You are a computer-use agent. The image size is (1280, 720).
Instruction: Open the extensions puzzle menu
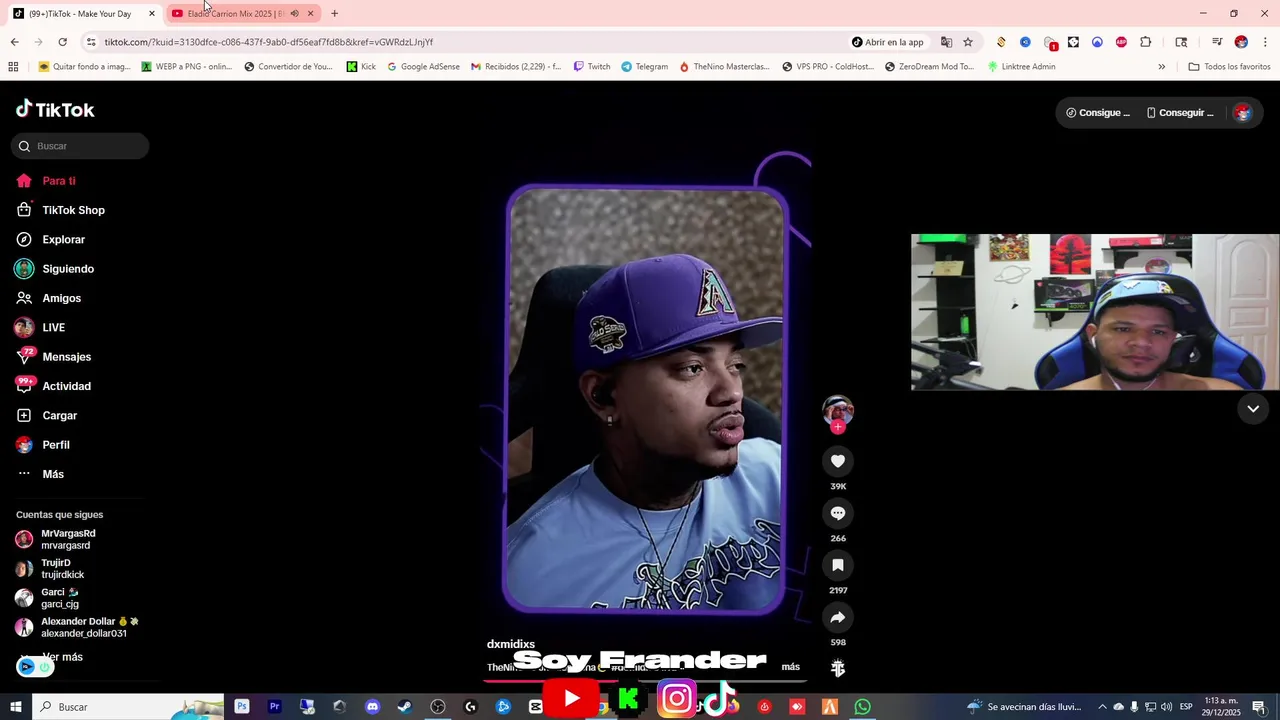[1146, 42]
